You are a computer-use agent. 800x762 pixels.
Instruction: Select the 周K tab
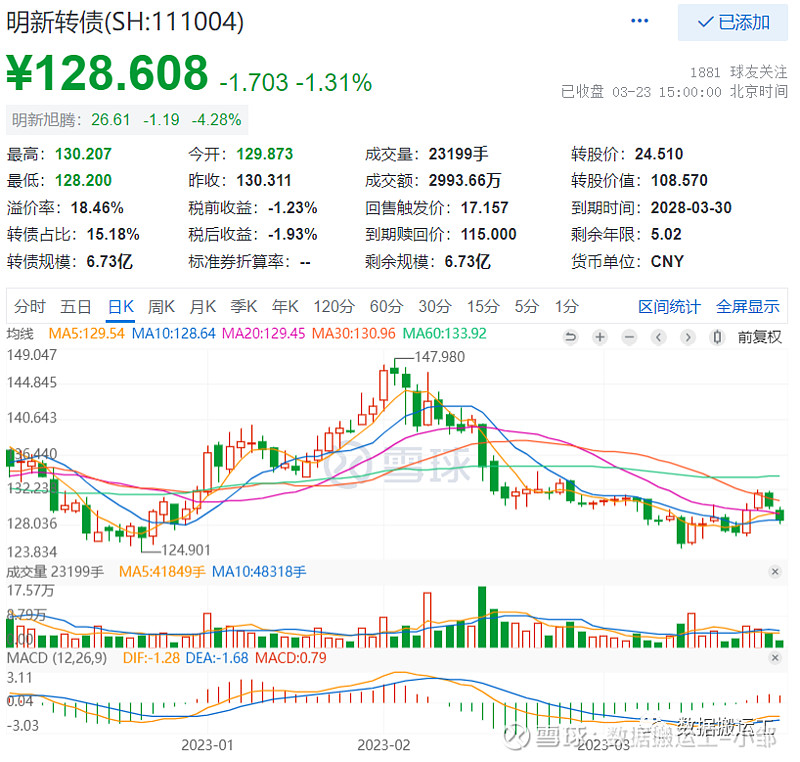(161, 307)
